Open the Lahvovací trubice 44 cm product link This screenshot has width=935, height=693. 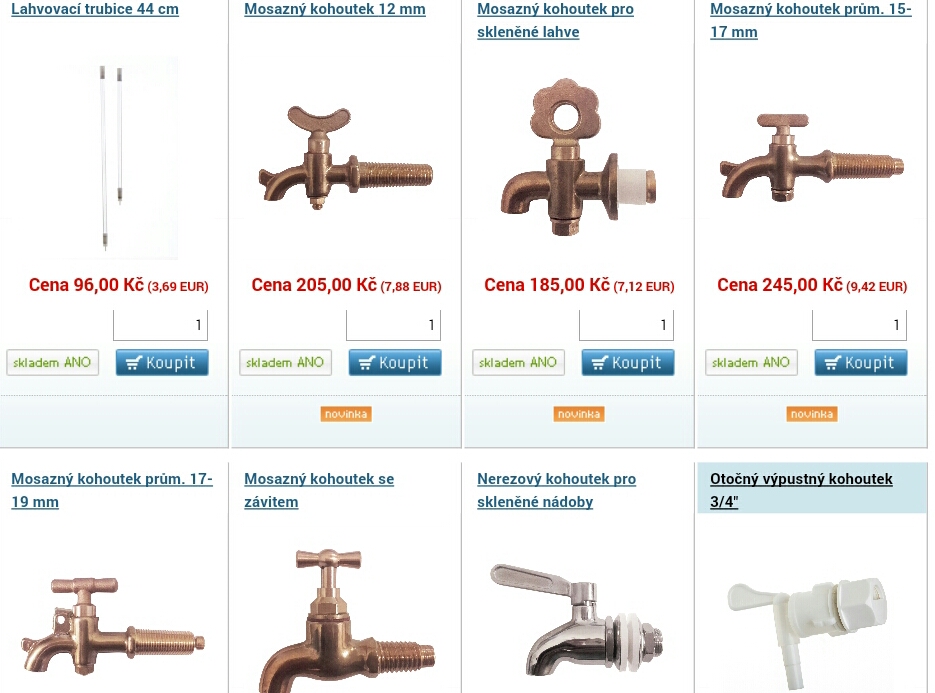pos(95,9)
